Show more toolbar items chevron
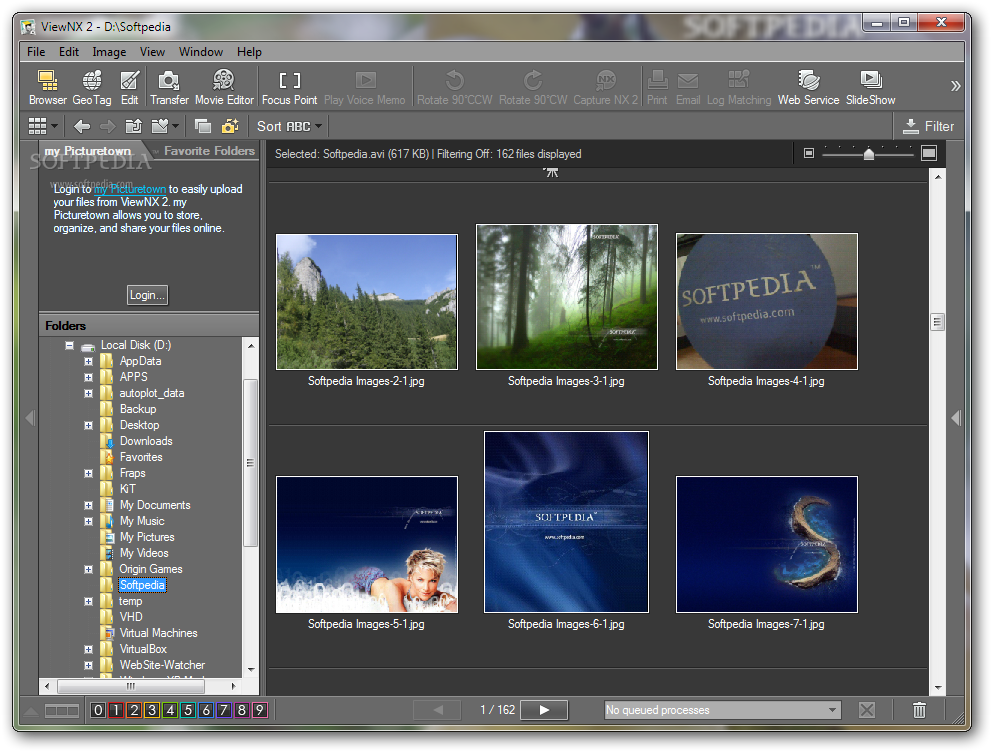Viewport: 992px width, 752px height. tap(955, 86)
